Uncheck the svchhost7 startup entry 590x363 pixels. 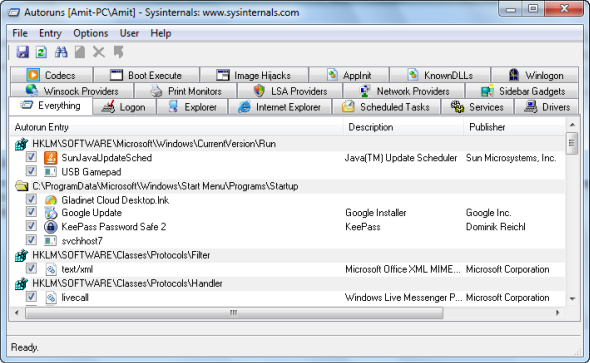pos(31,240)
